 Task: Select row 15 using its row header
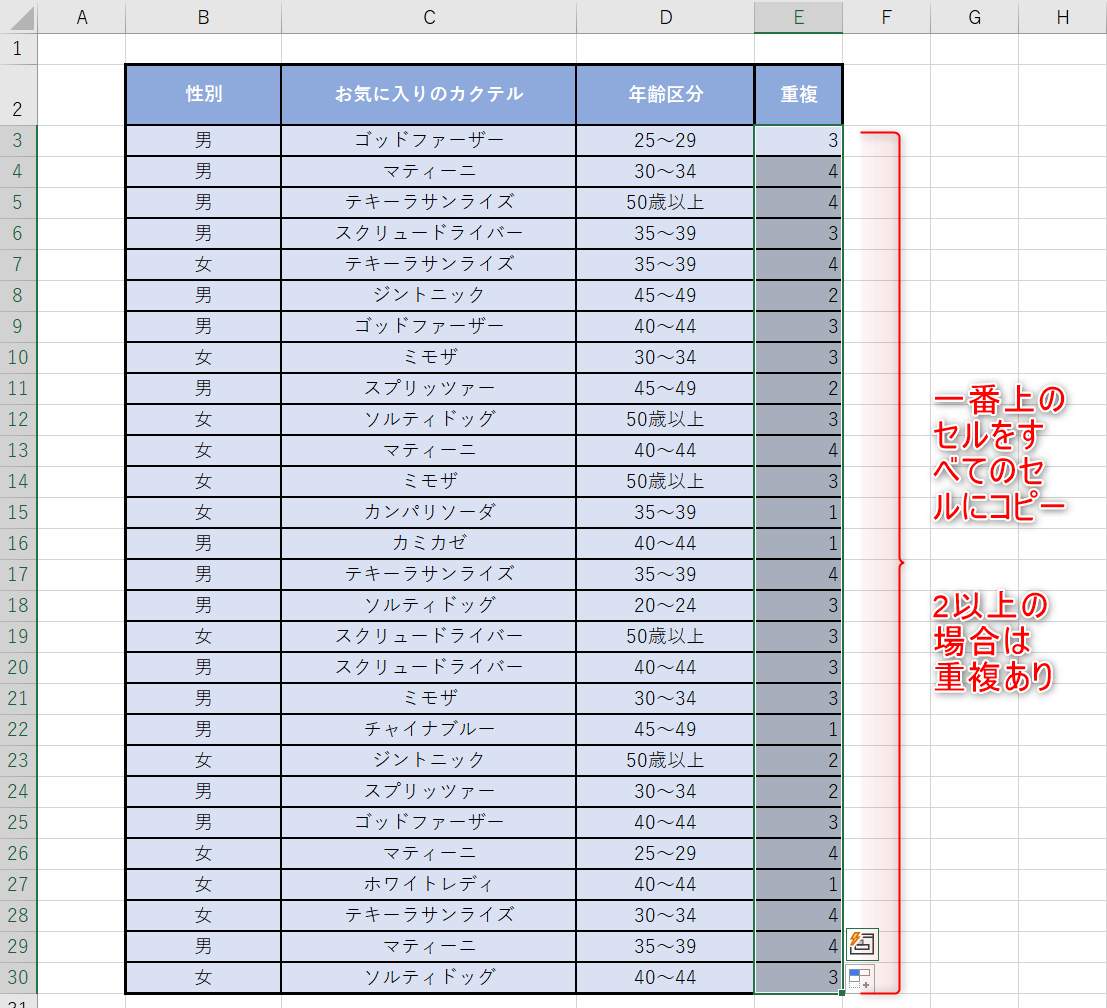[x=18, y=512]
